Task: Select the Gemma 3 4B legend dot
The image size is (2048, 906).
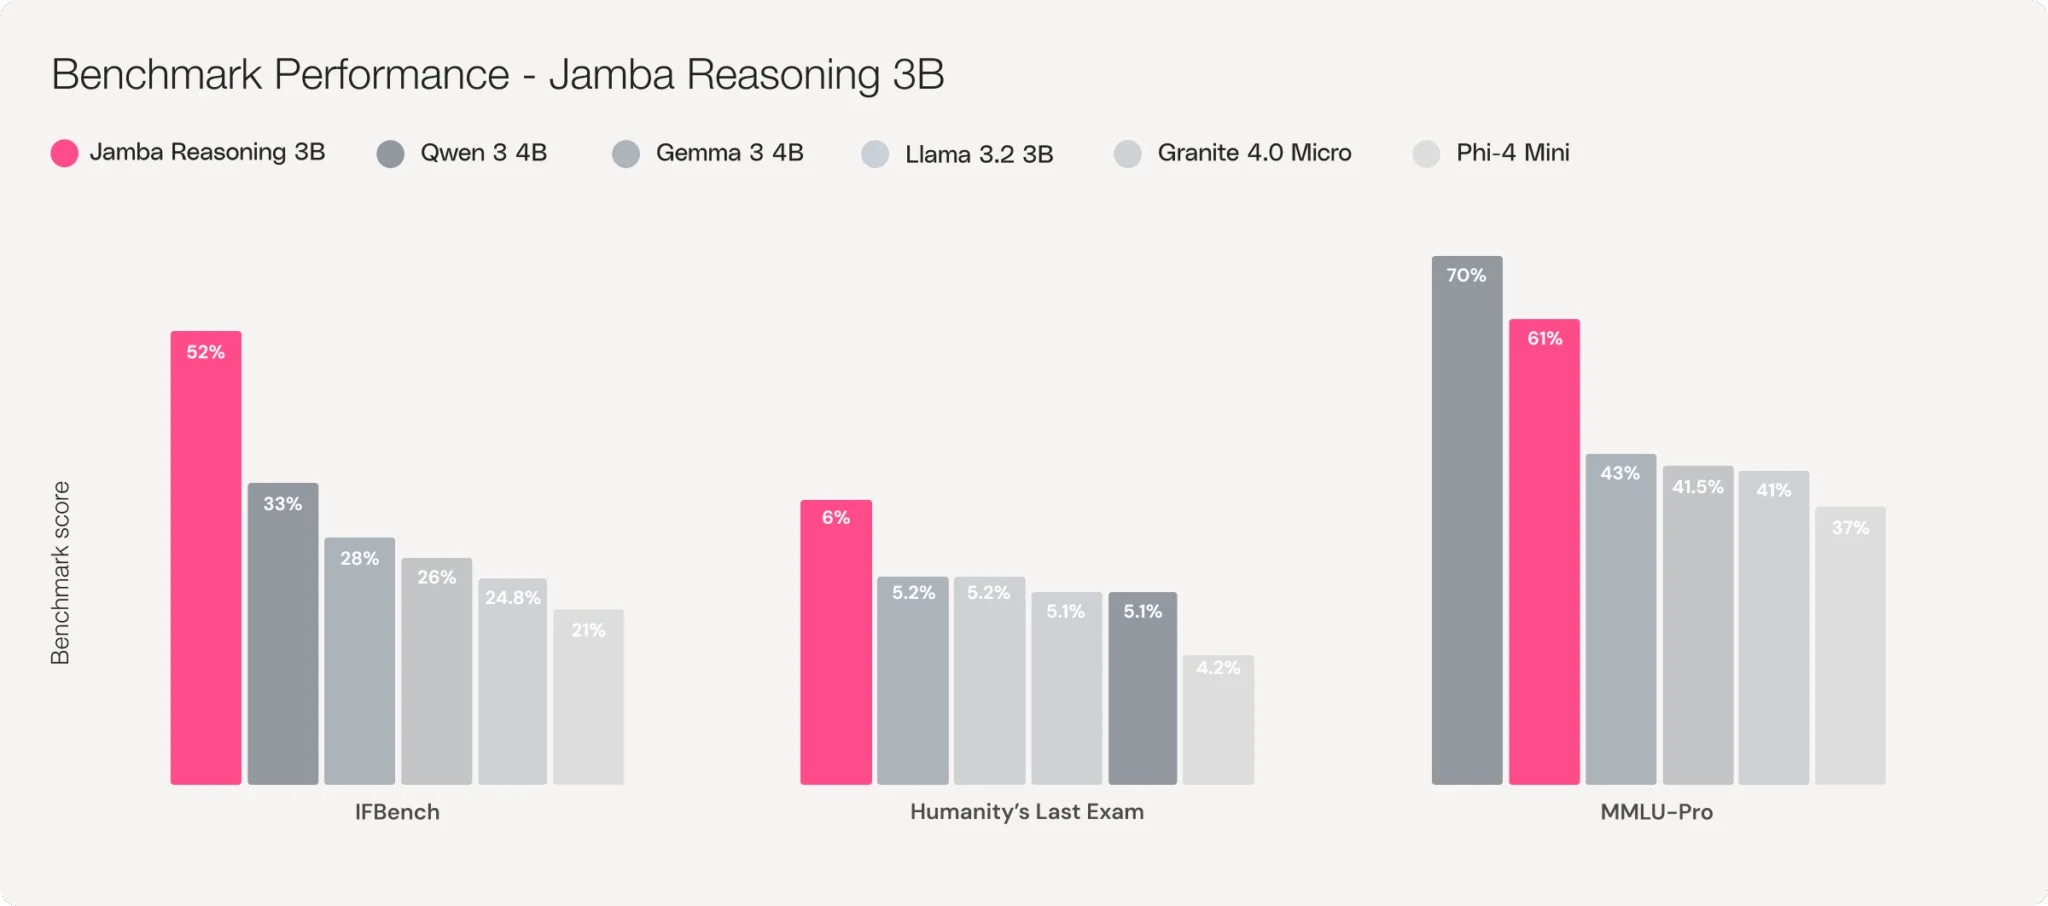Action: pos(626,154)
